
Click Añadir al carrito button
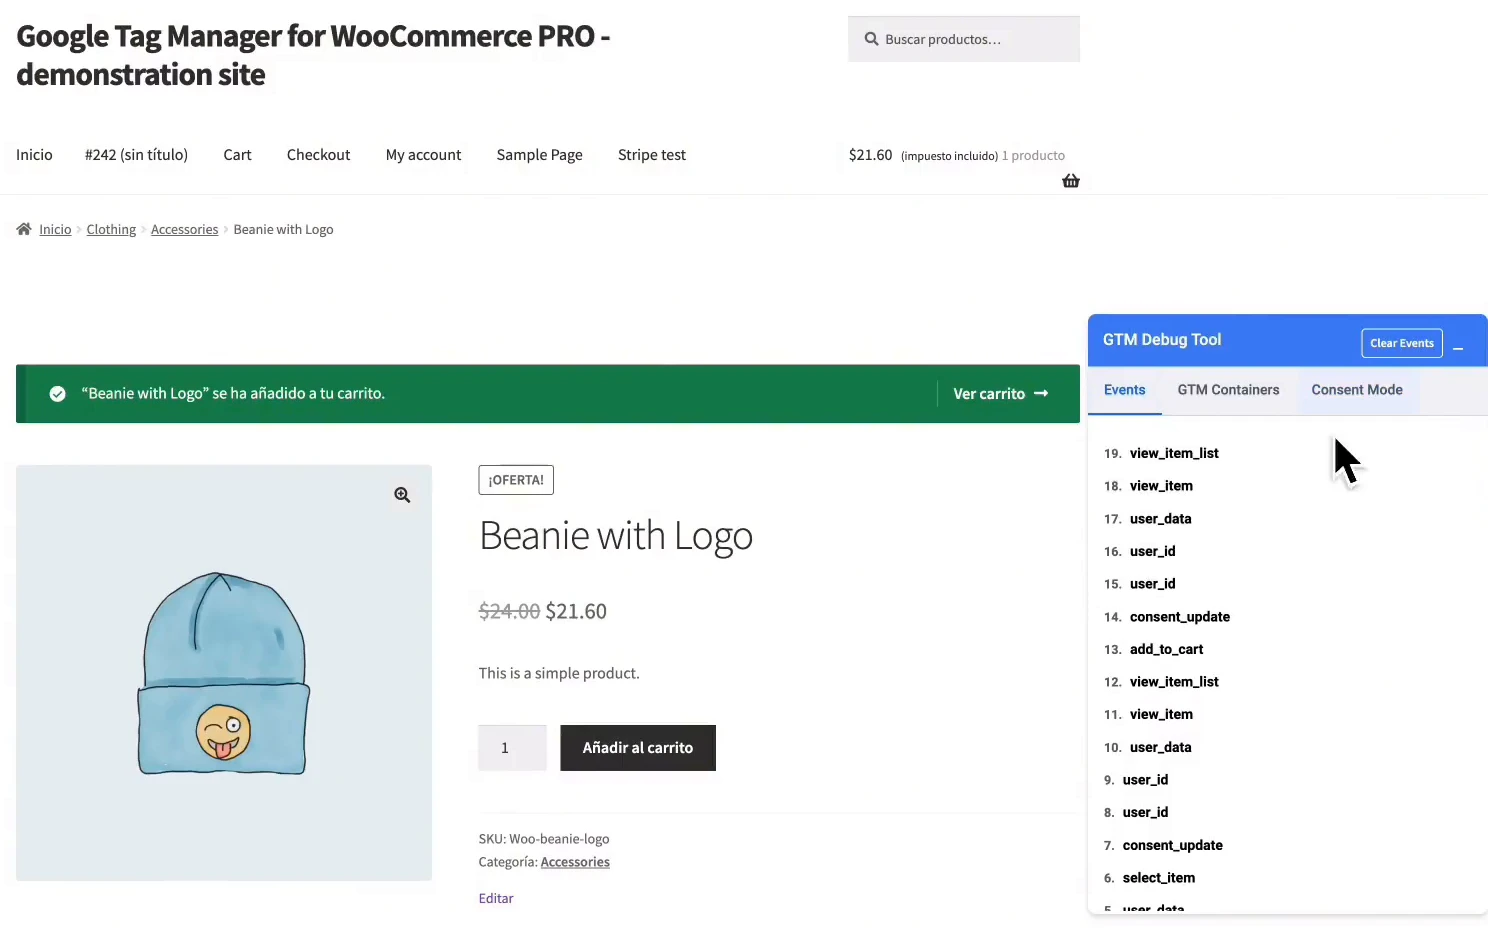(x=638, y=748)
